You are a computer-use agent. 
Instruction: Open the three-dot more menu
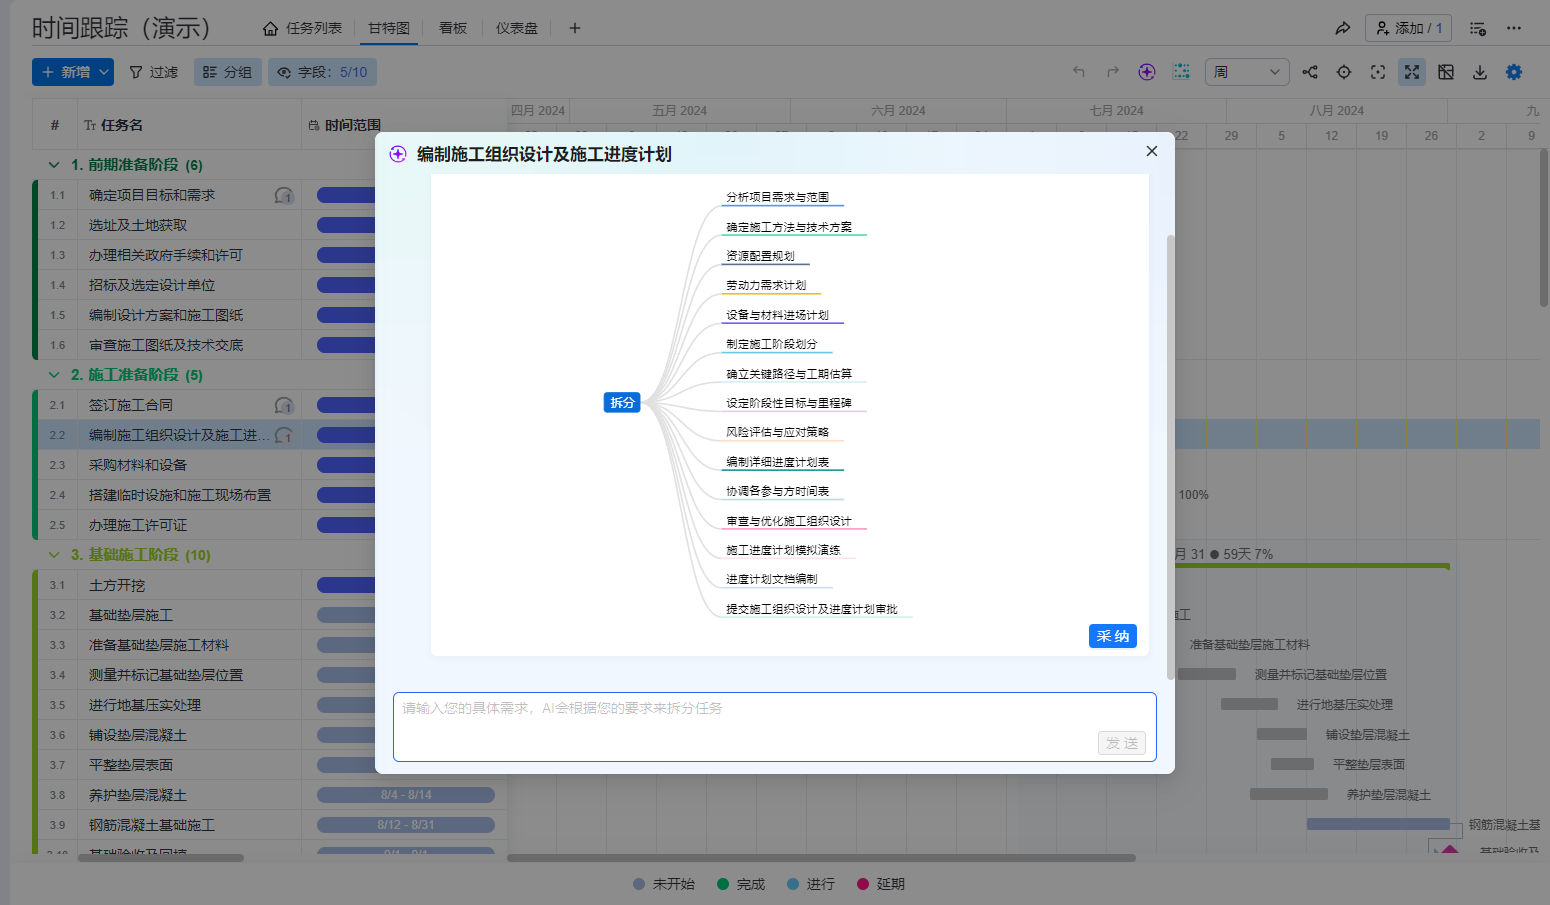point(1514,28)
